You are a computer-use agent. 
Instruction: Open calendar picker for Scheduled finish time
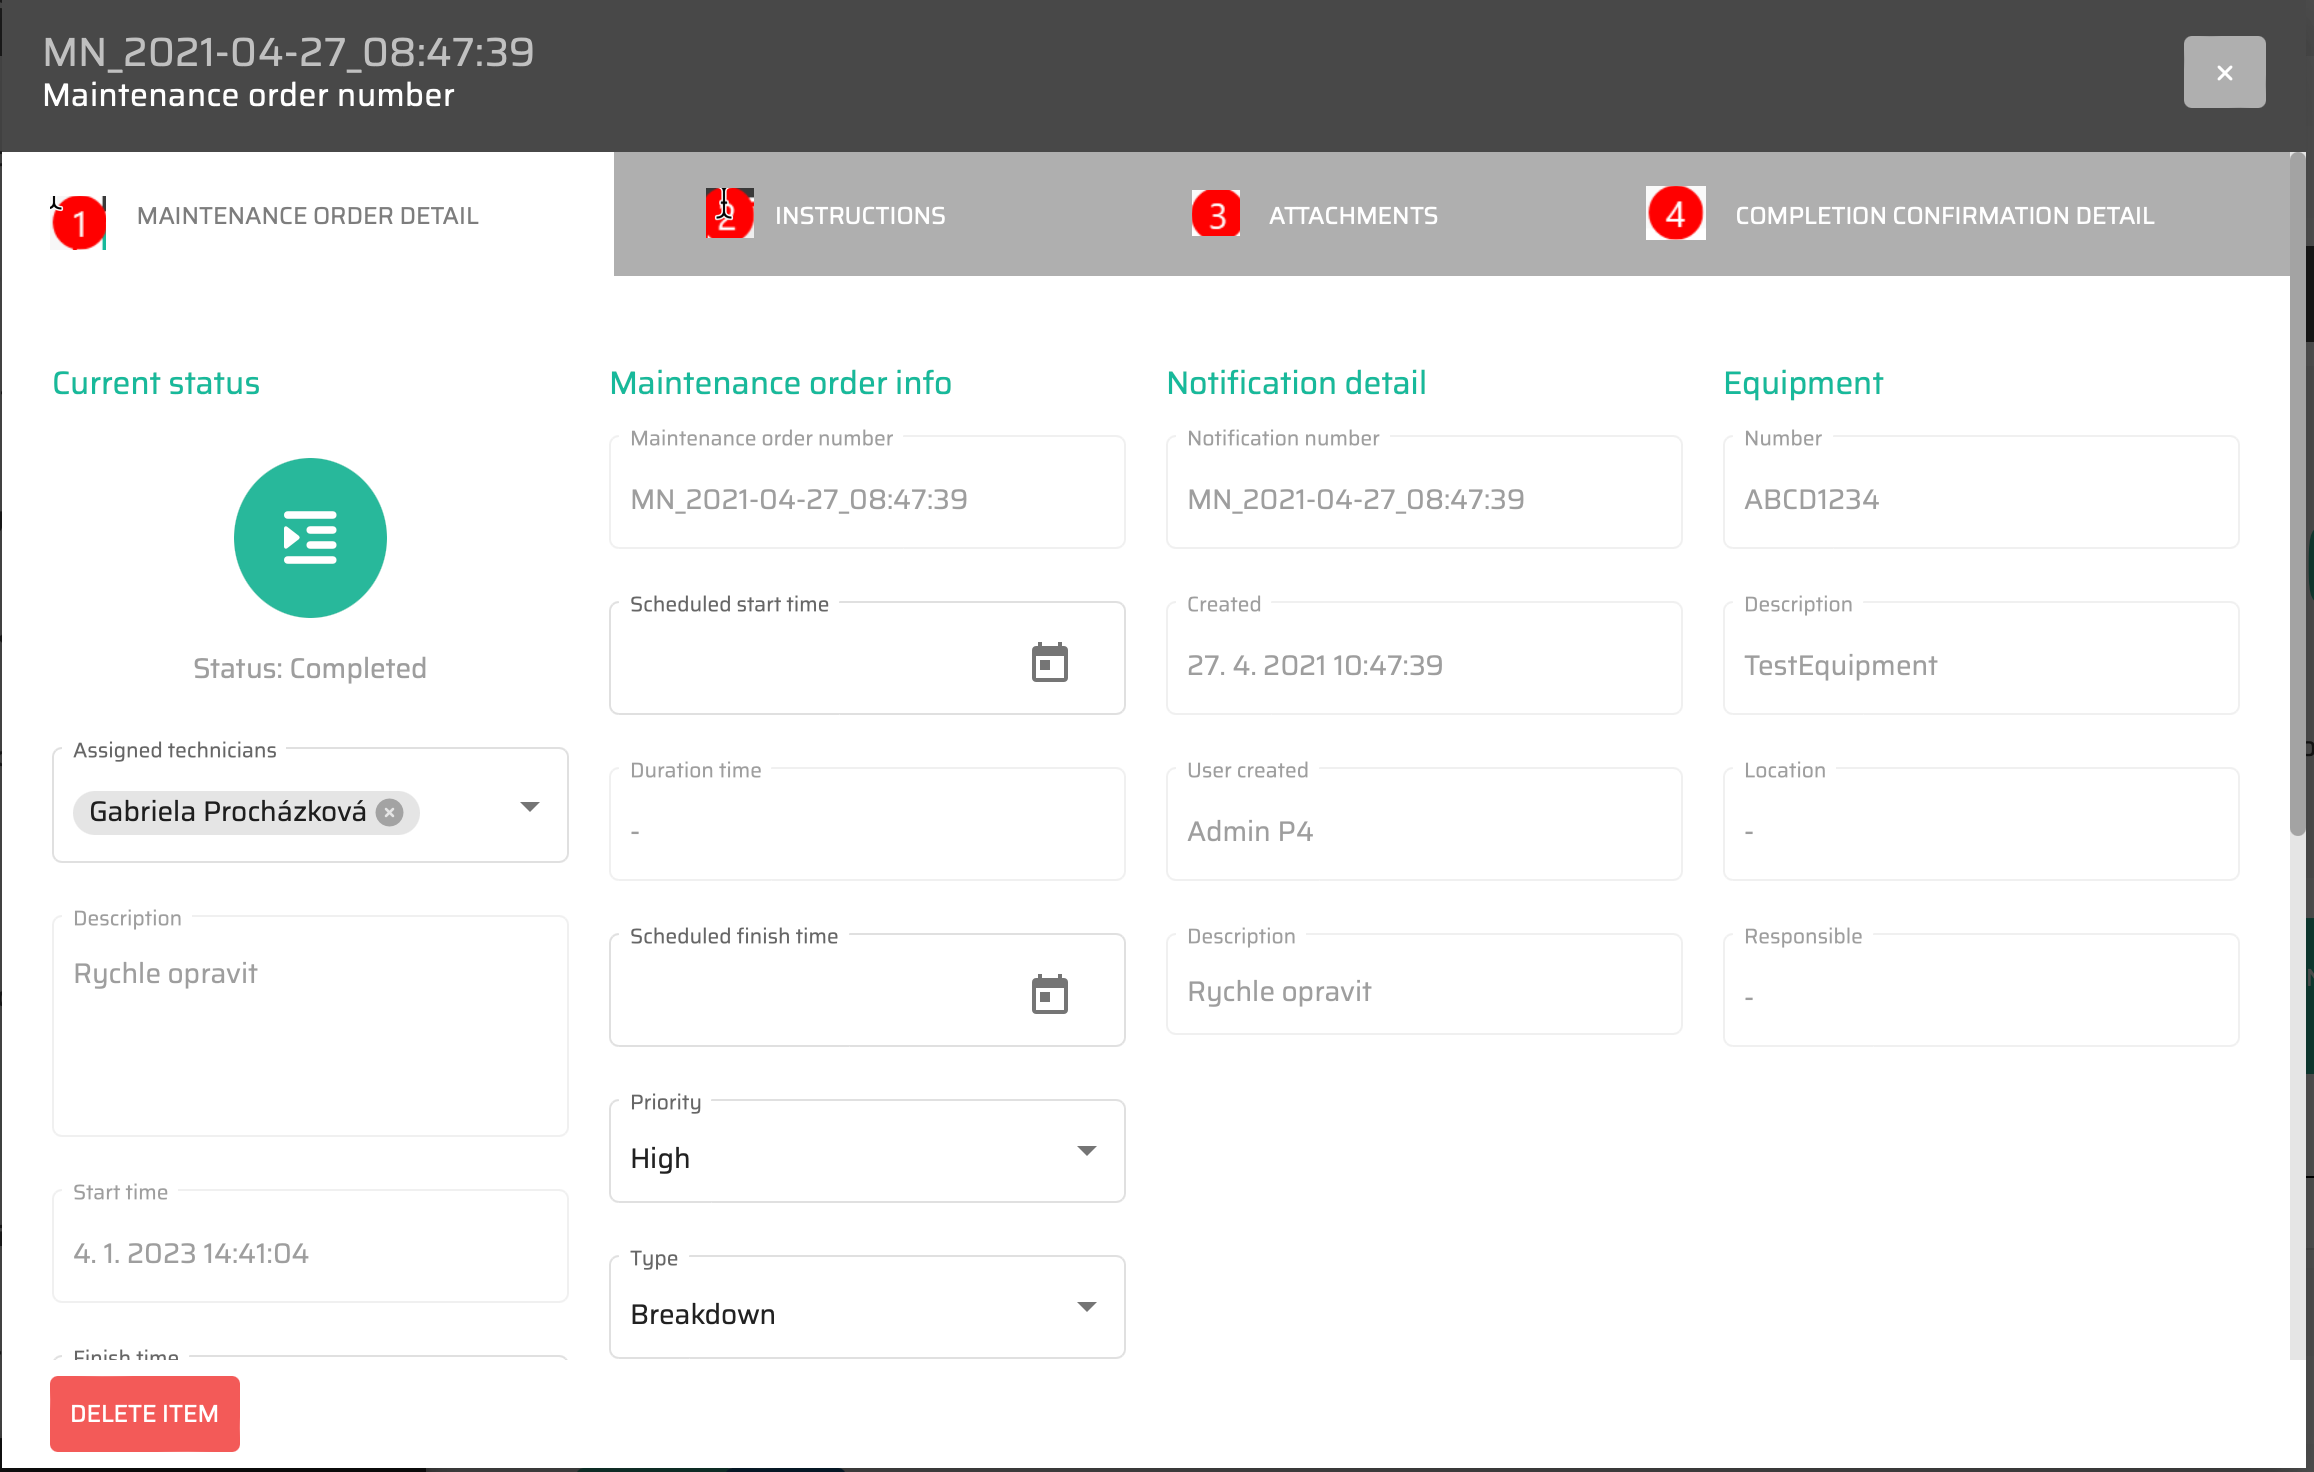(1049, 995)
